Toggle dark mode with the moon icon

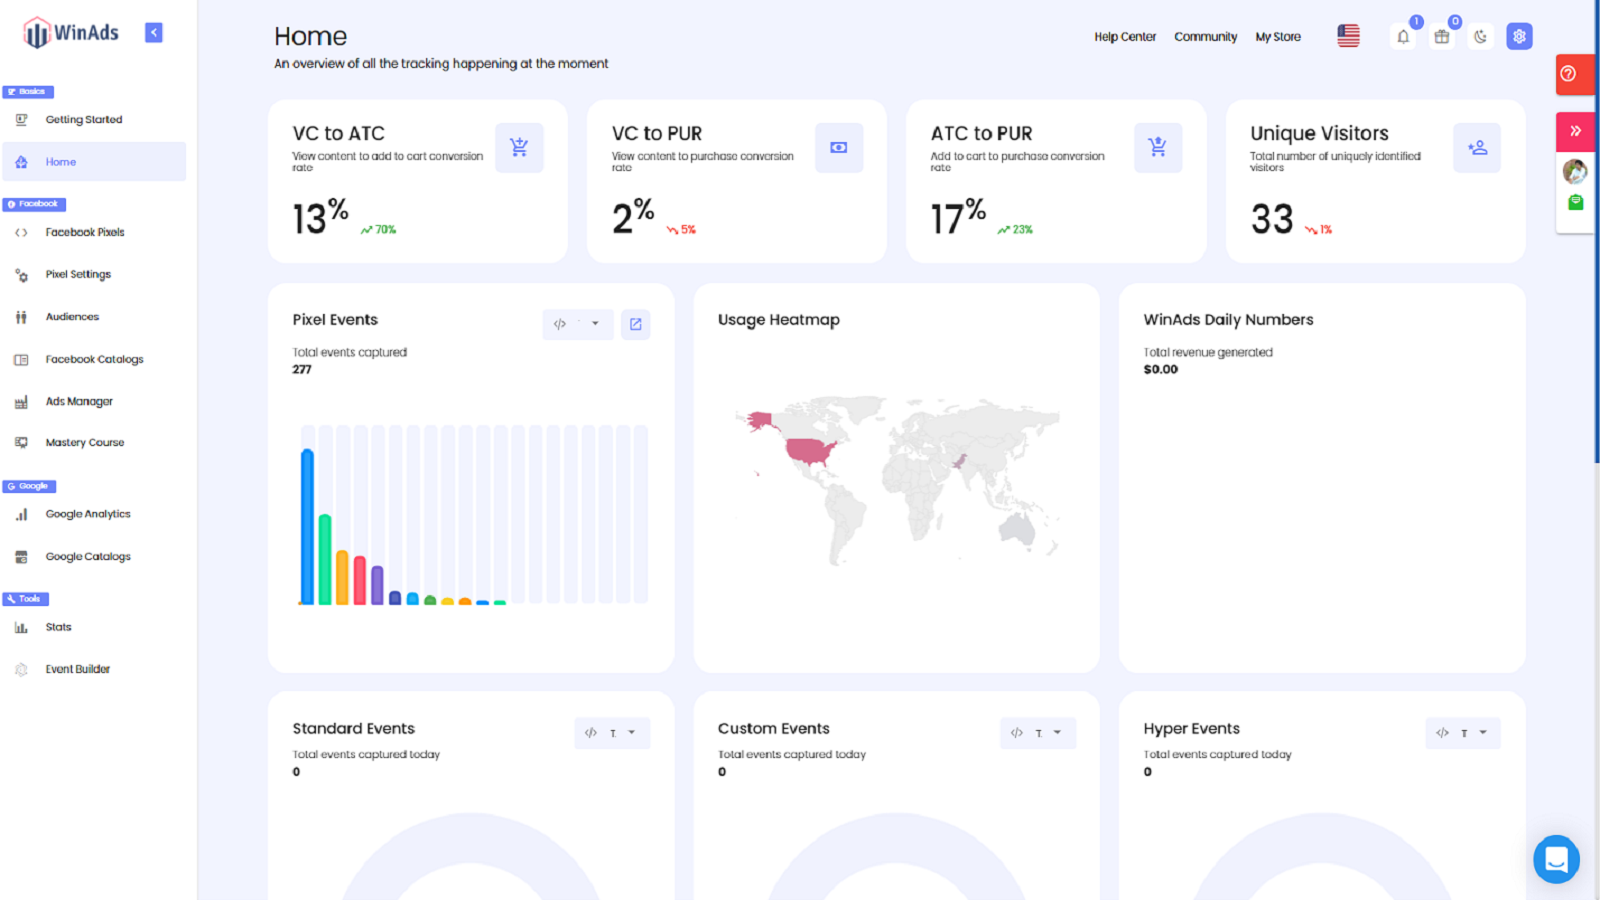pyautogui.click(x=1480, y=37)
